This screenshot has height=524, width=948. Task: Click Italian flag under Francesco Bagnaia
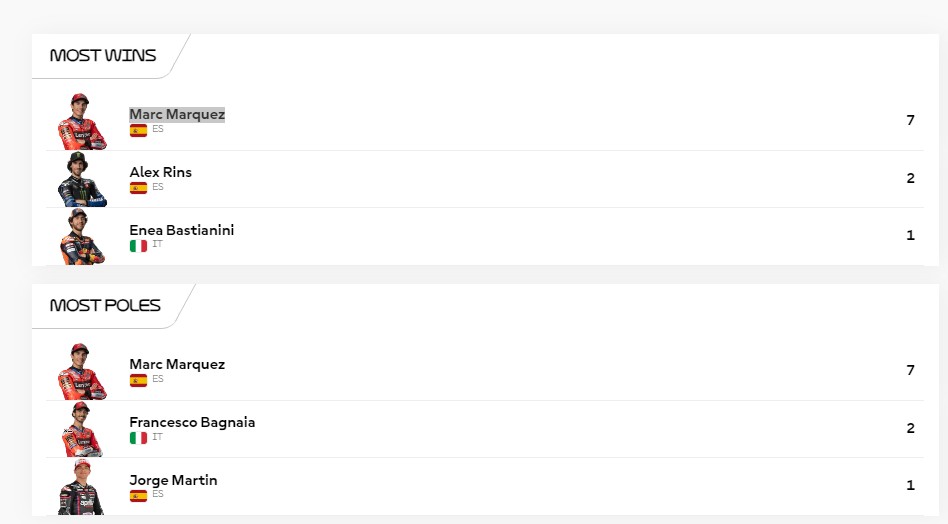(138, 438)
